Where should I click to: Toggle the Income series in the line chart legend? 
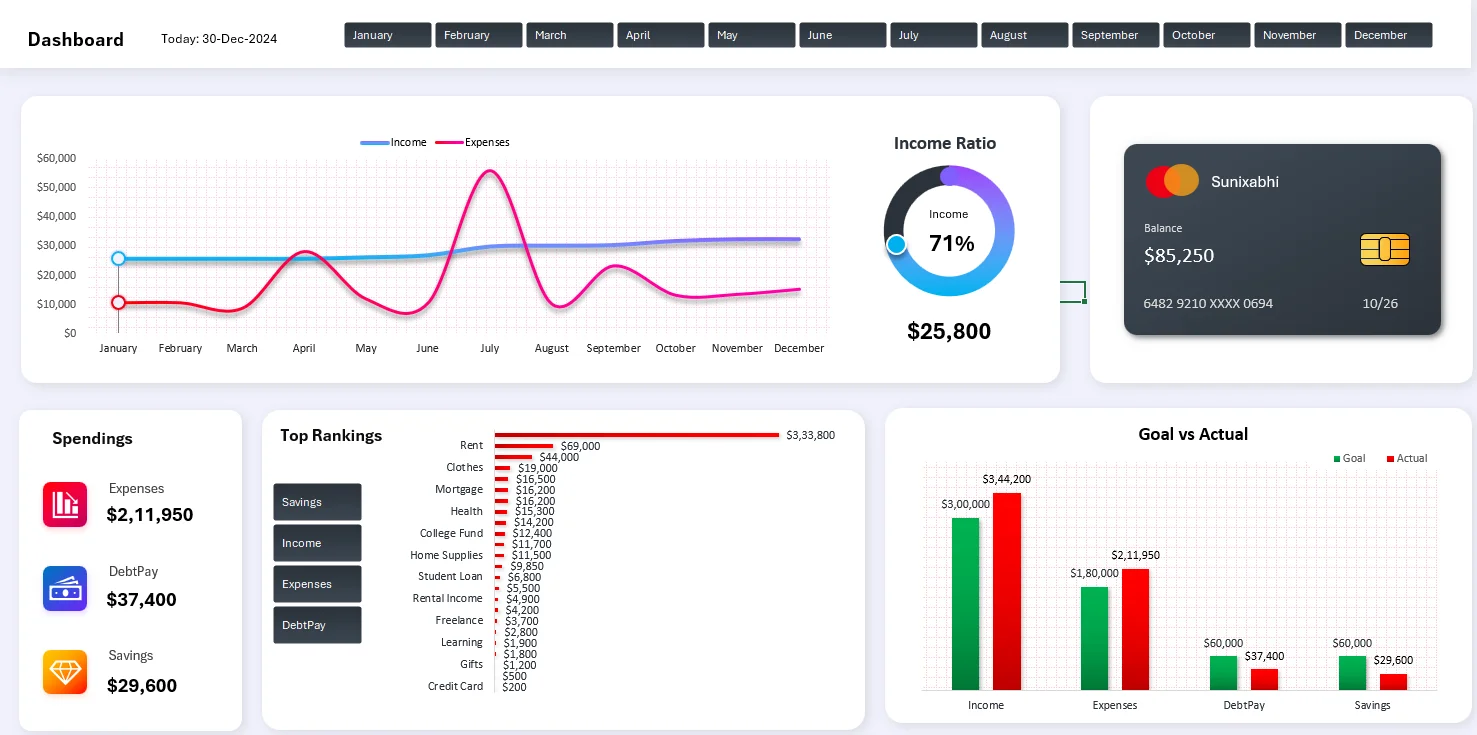tap(394, 142)
